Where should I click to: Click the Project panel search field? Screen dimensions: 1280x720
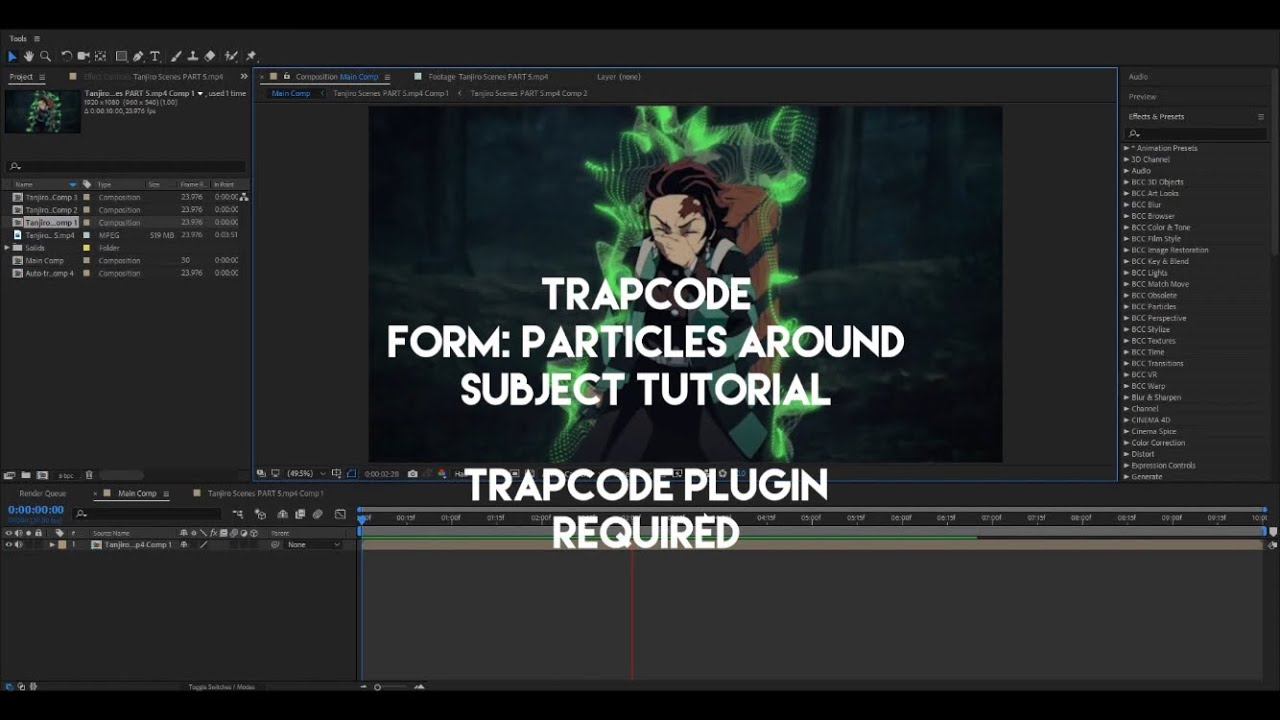coord(125,166)
